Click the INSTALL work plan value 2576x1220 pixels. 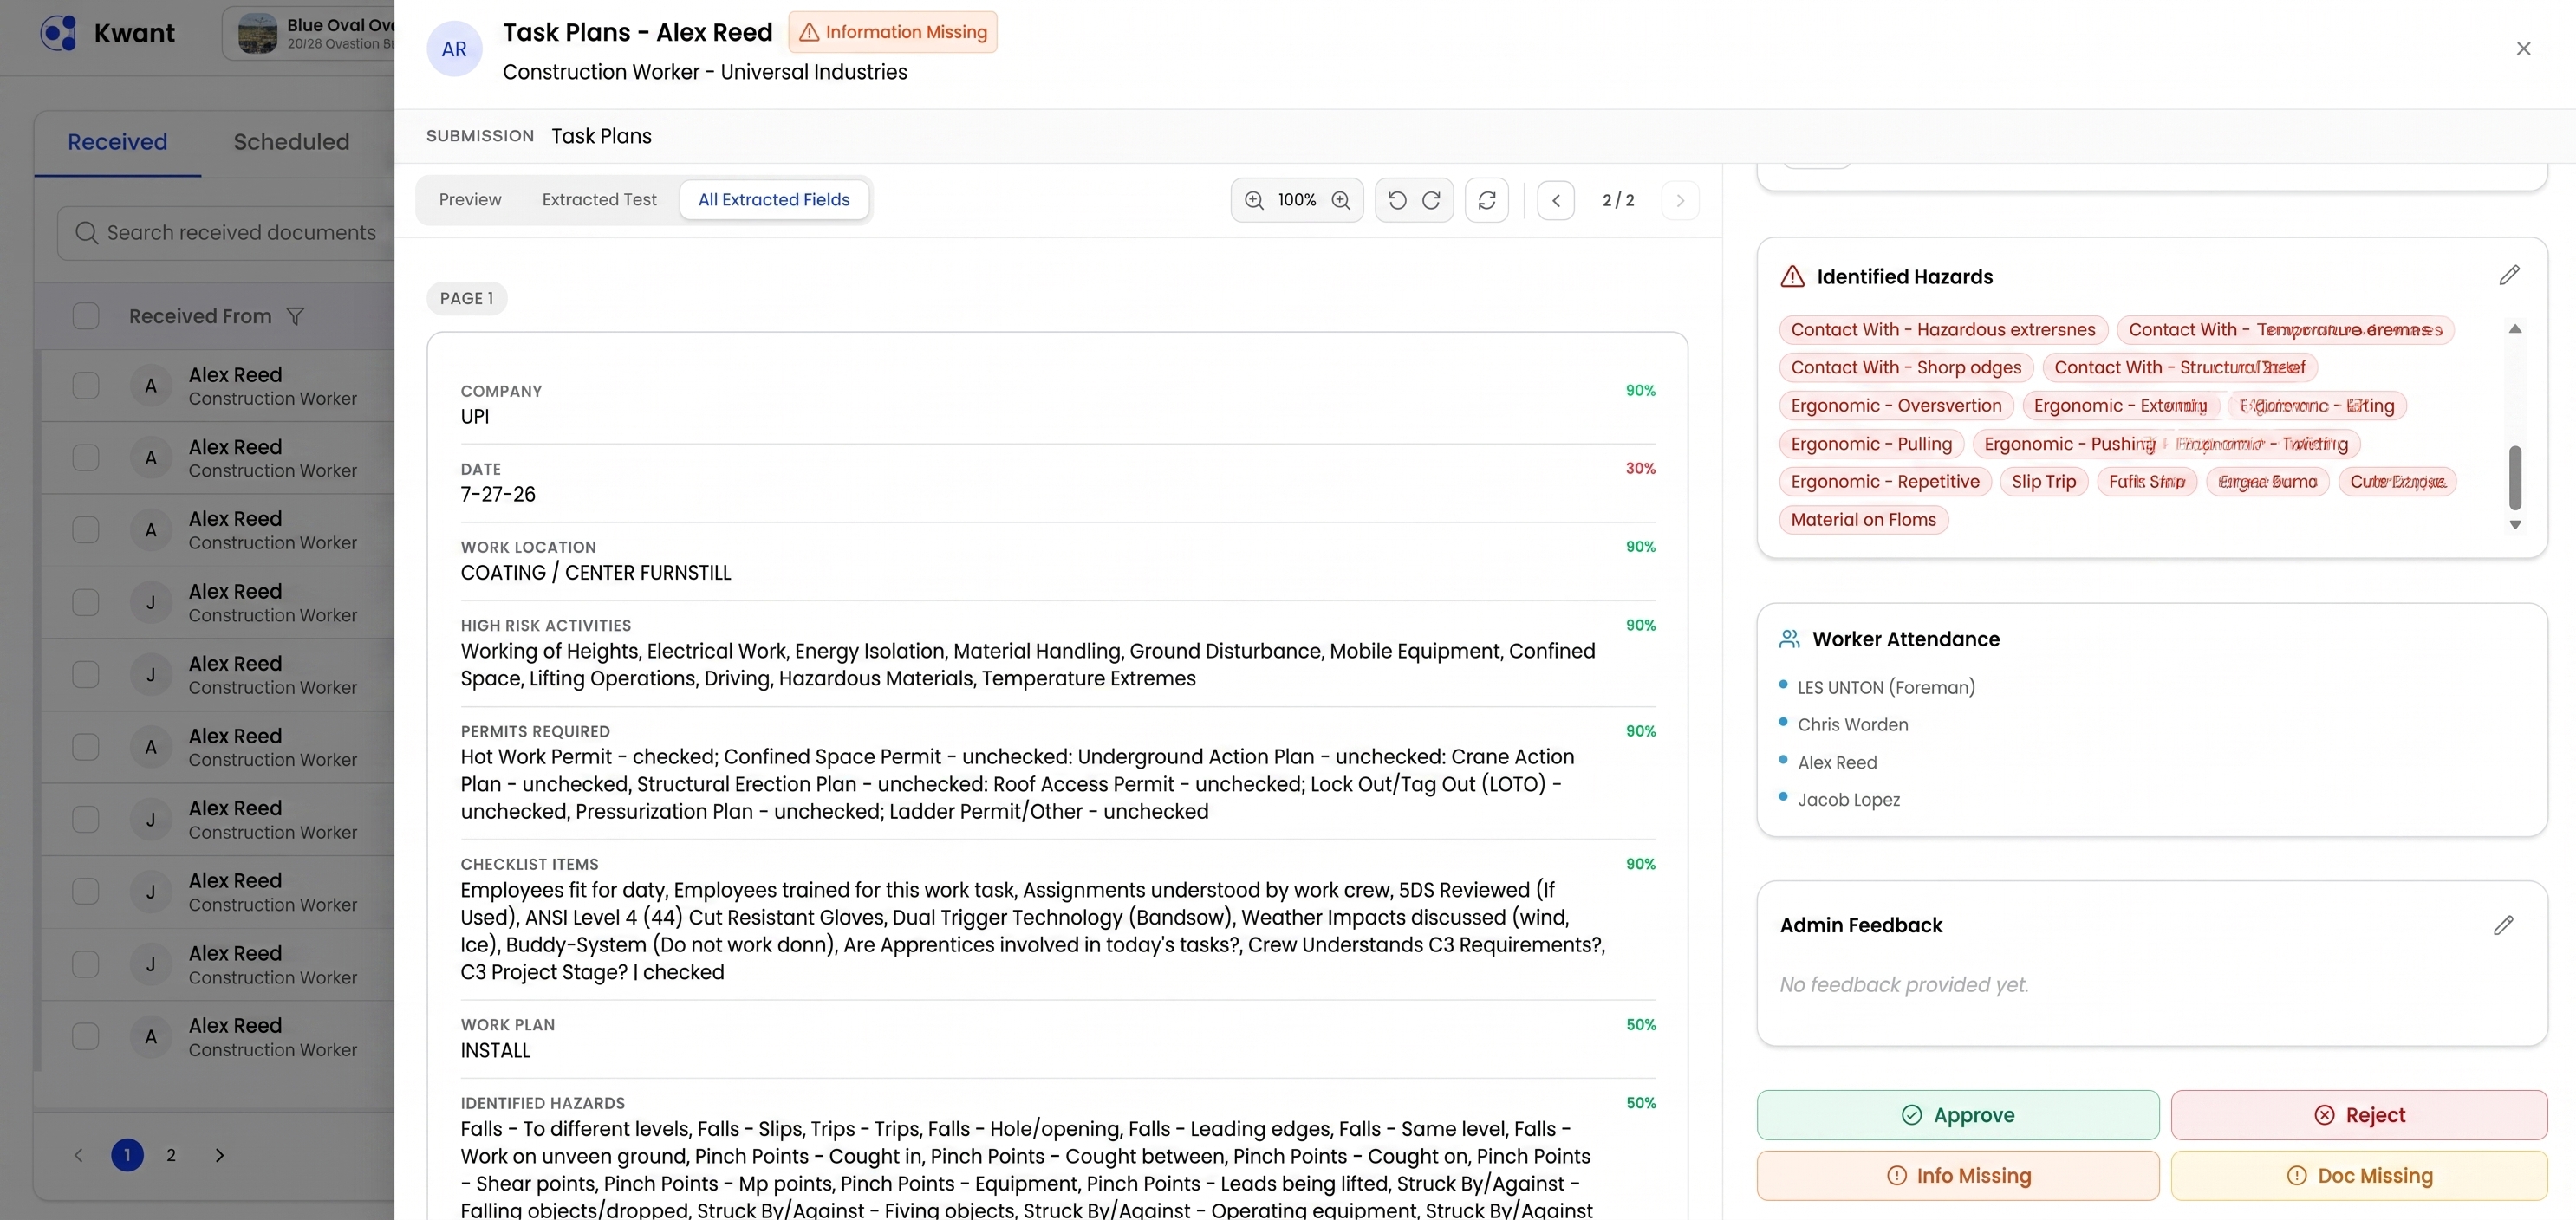tap(495, 1051)
